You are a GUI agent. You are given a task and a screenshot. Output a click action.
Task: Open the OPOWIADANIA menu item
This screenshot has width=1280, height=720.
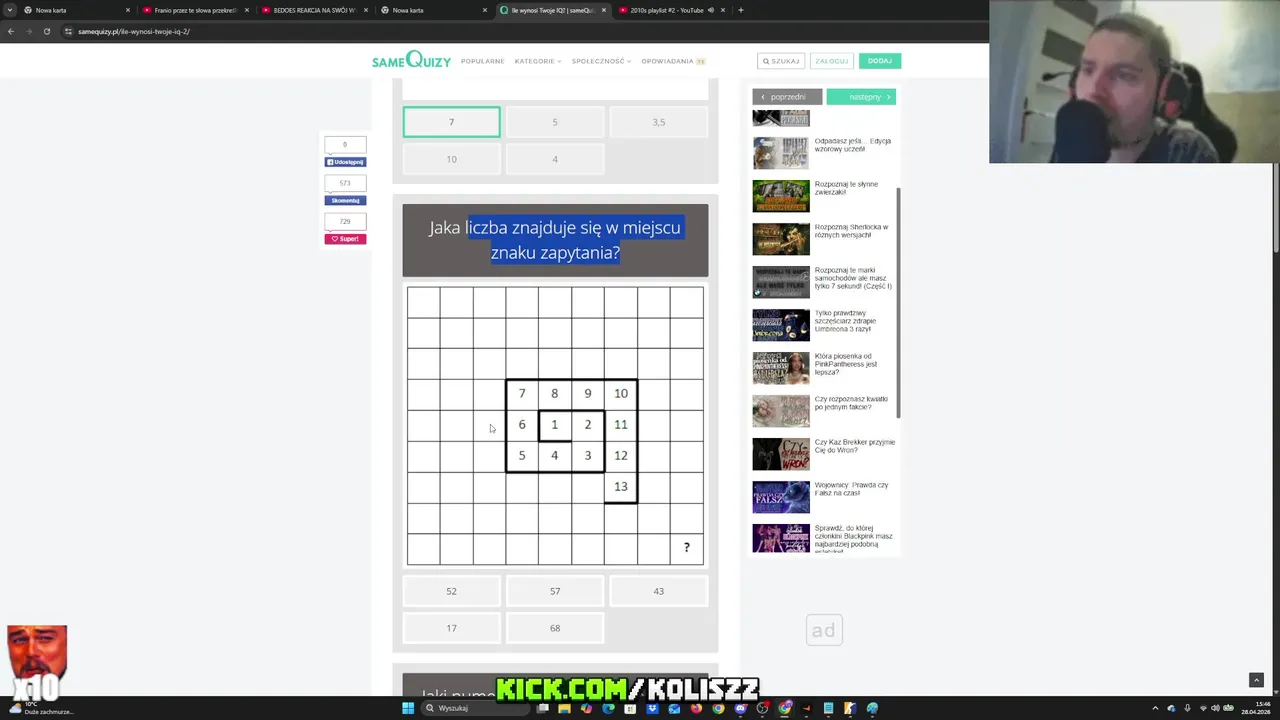(673, 61)
